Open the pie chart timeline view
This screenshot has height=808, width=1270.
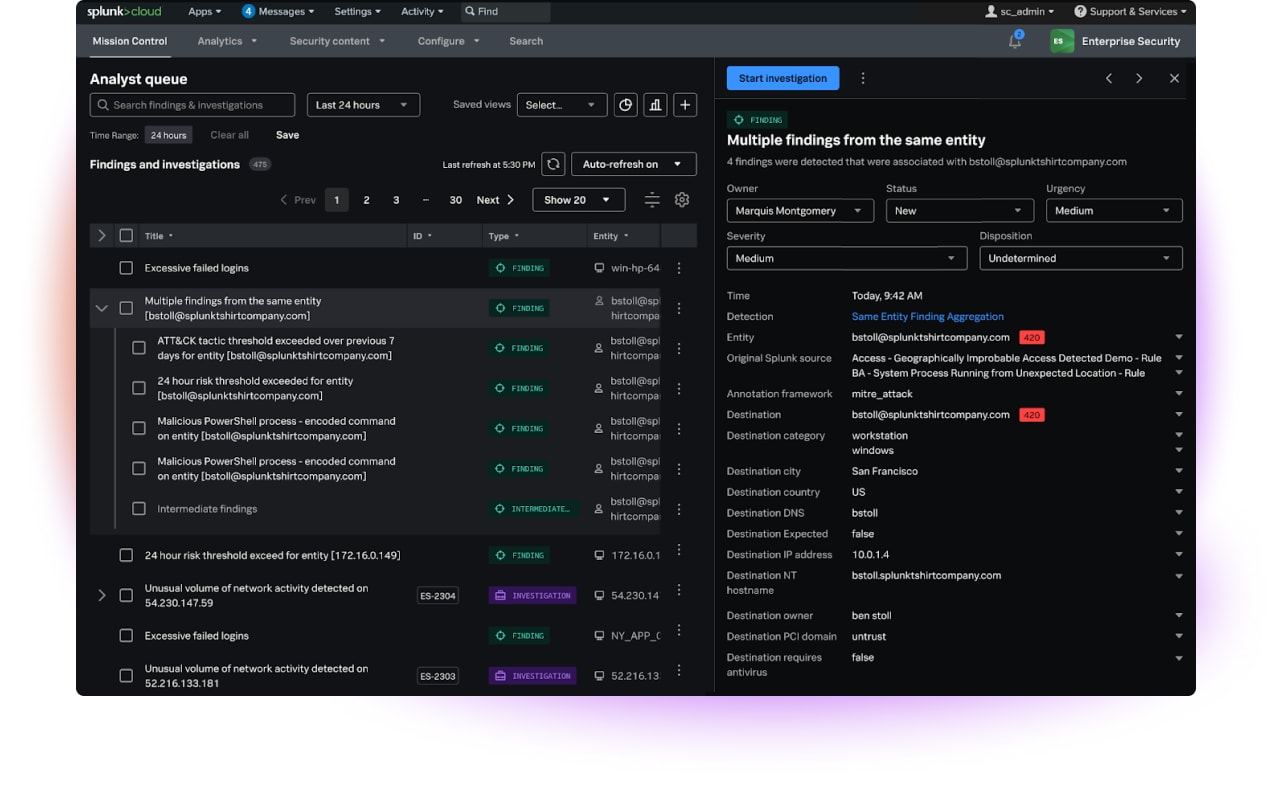(626, 104)
